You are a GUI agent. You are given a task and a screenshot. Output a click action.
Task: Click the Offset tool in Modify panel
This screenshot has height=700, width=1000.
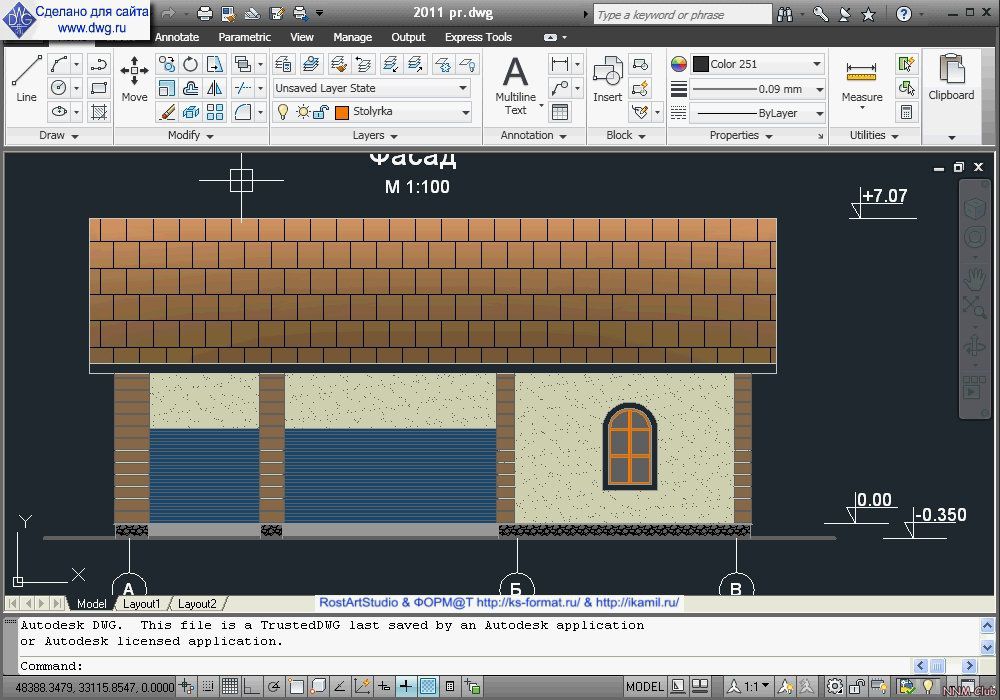click(191, 88)
